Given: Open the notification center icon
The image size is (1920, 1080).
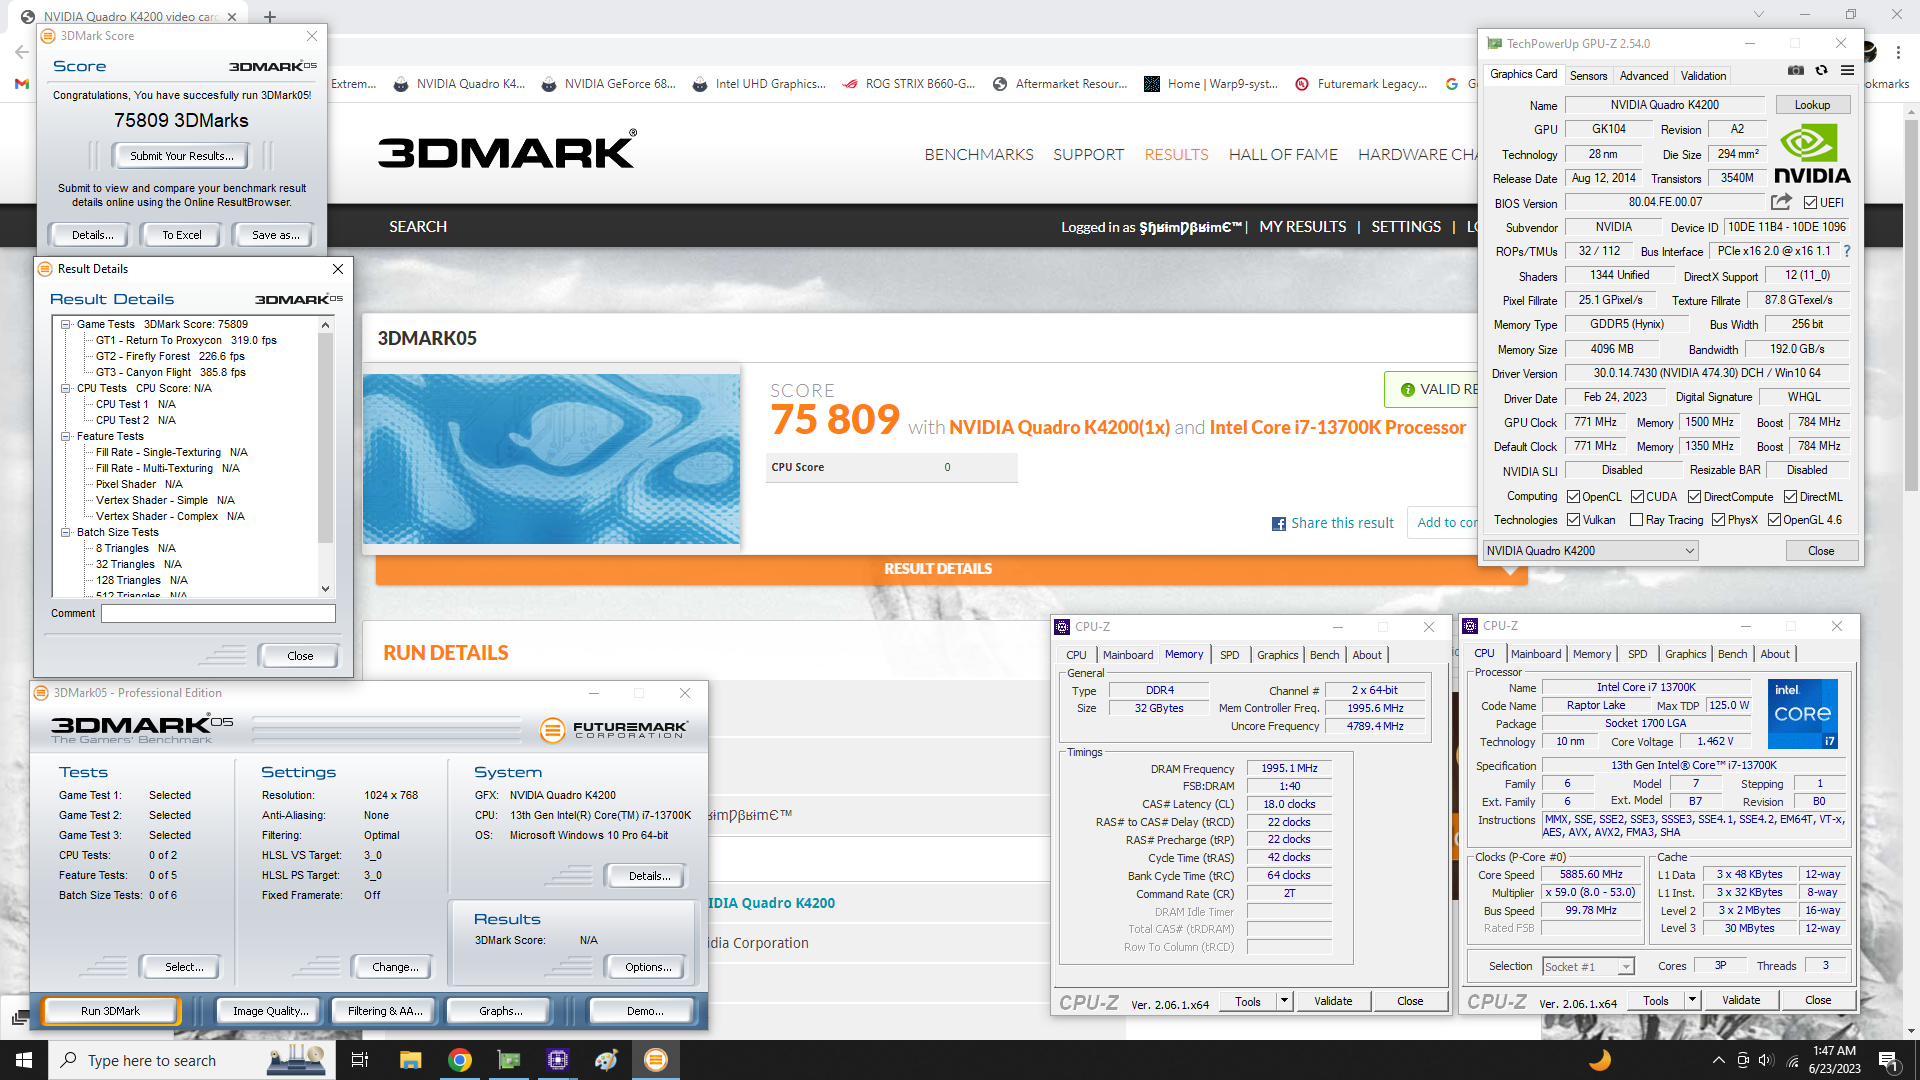Looking at the screenshot, I should coord(1887,1060).
